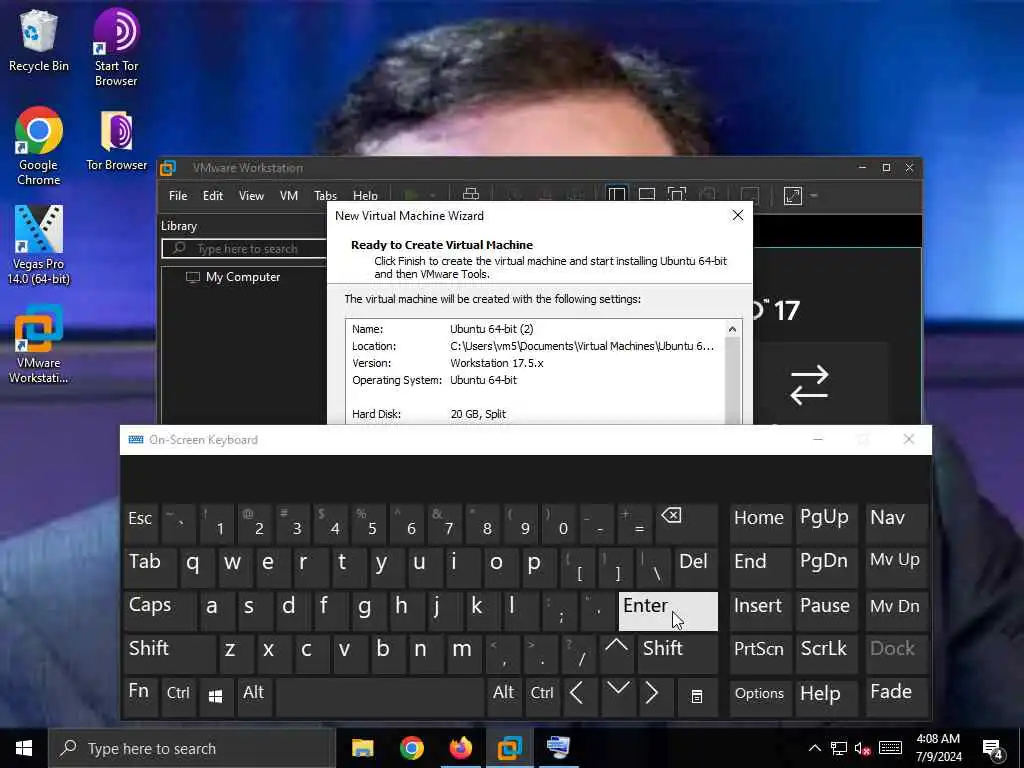Click the PrtScn key on On-Screen Keyboard
This screenshot has height=768, width=1024.
click(x=760, y=653)
